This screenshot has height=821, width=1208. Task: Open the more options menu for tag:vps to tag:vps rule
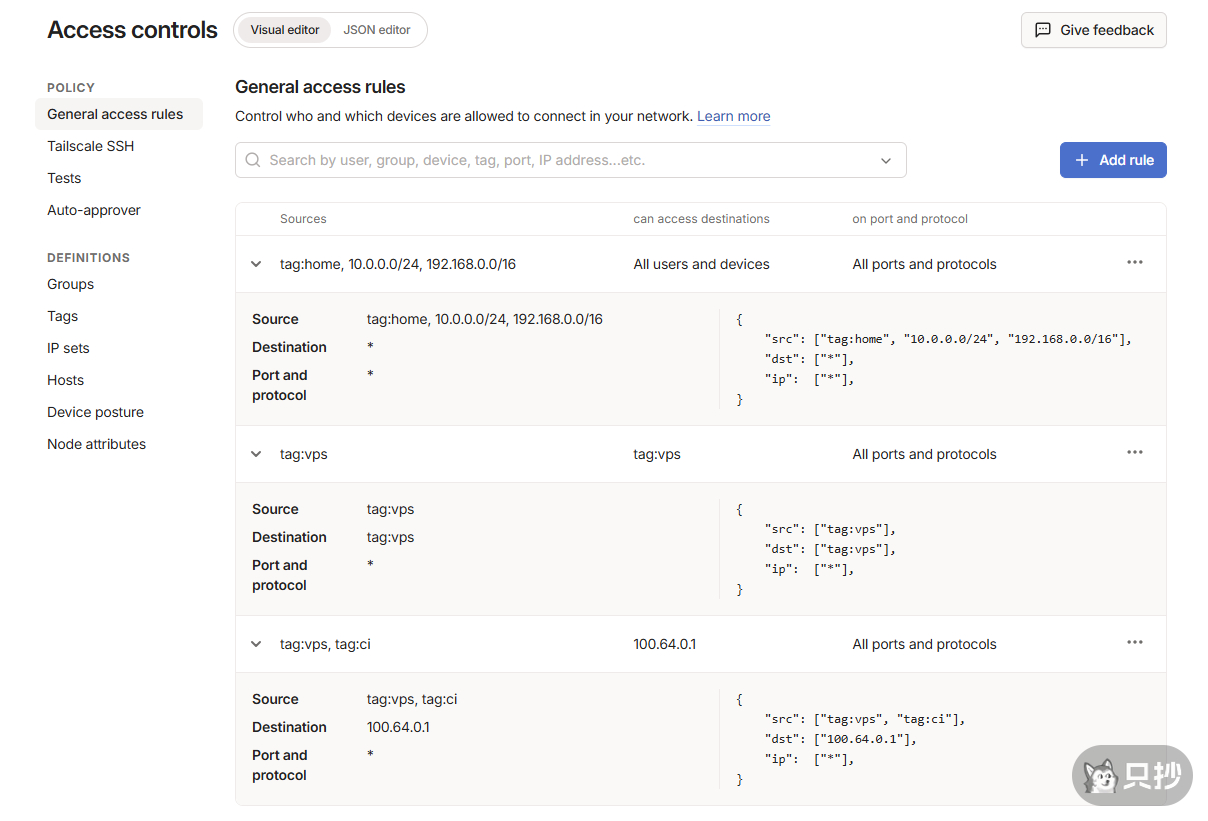[x=1134, y=453]
